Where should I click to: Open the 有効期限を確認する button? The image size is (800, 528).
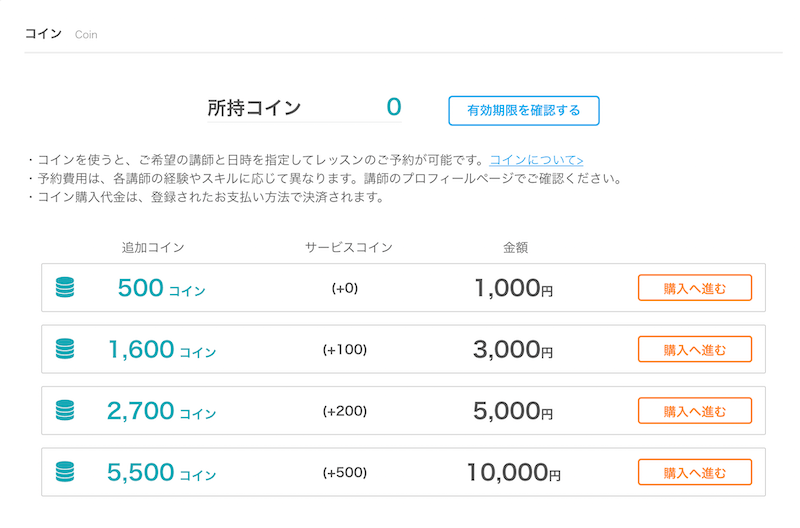(524, 110)
